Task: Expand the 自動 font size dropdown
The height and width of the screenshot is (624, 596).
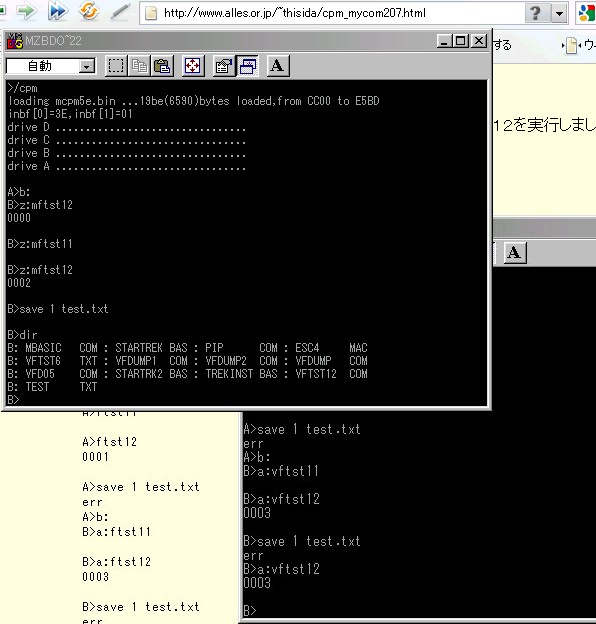Action: 86,66
